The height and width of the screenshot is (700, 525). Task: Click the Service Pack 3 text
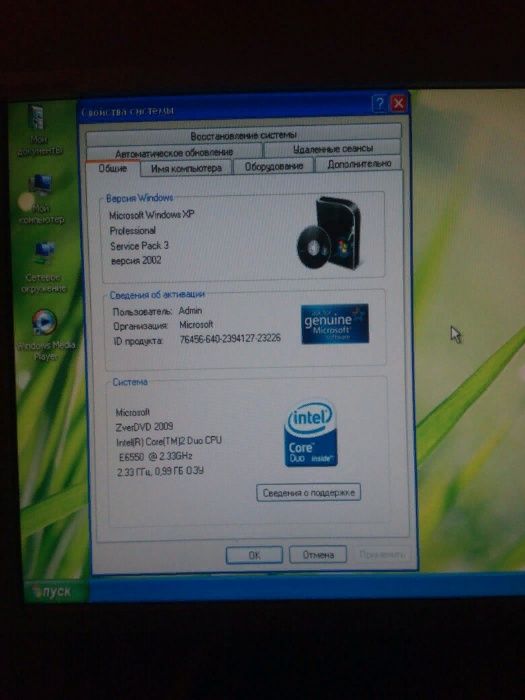pos(139,246)
